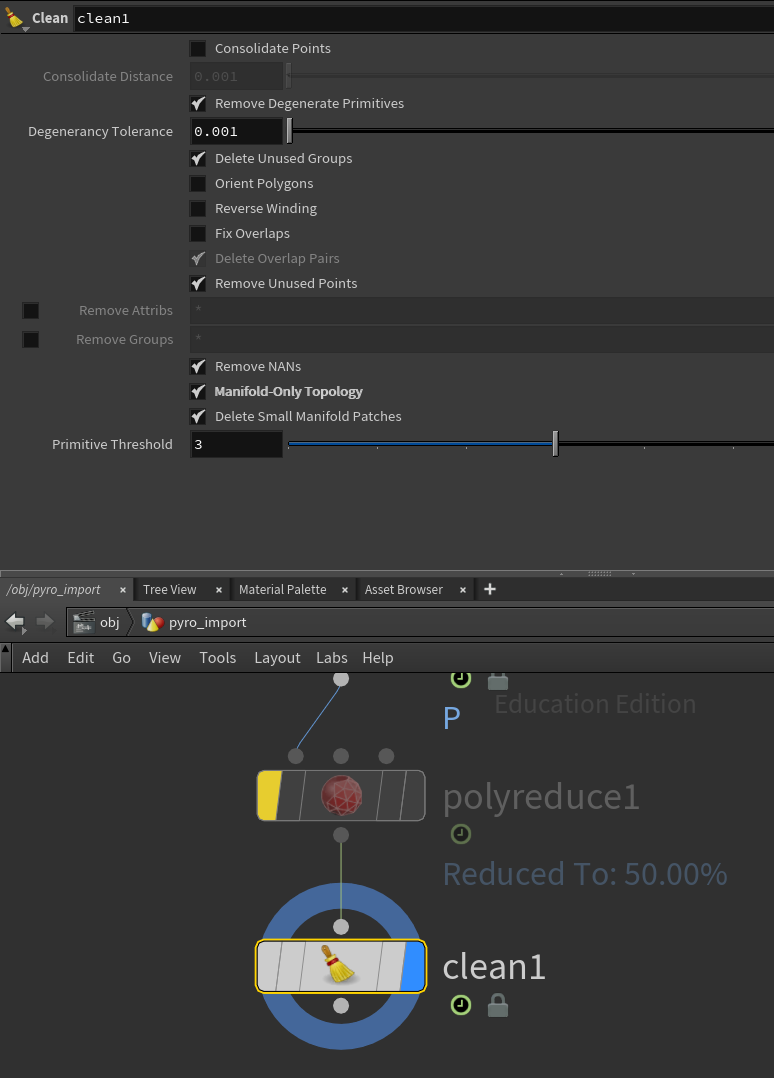Toggle the Delete Unused Groups checkbox
Viewport: 774px width, 1078px height.
pos(198,159)
